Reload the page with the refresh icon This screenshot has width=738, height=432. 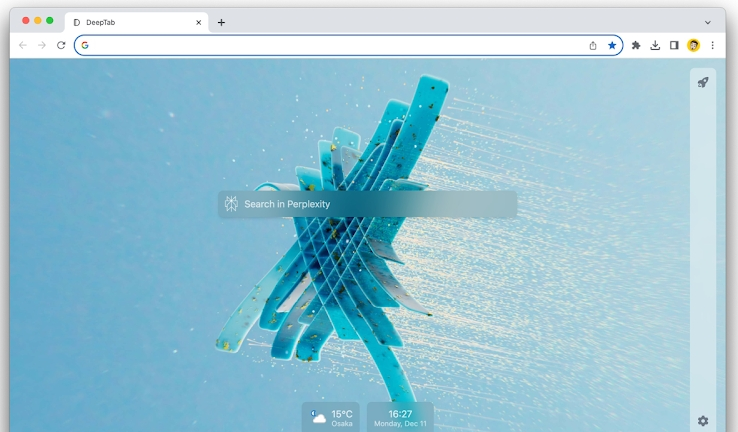pos(61,45)
